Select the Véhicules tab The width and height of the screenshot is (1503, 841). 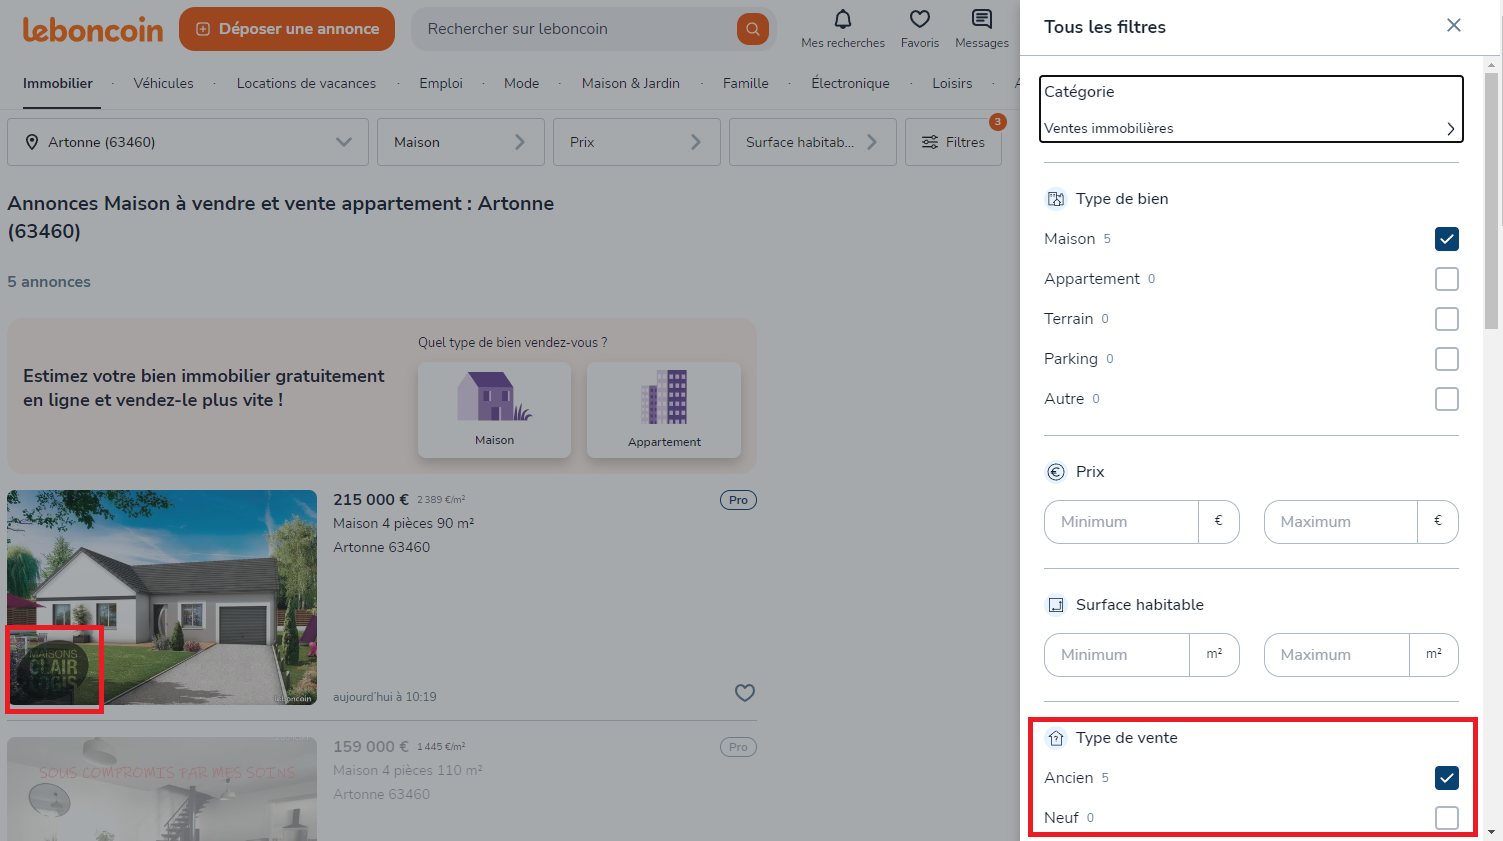(x=164, y=84)
